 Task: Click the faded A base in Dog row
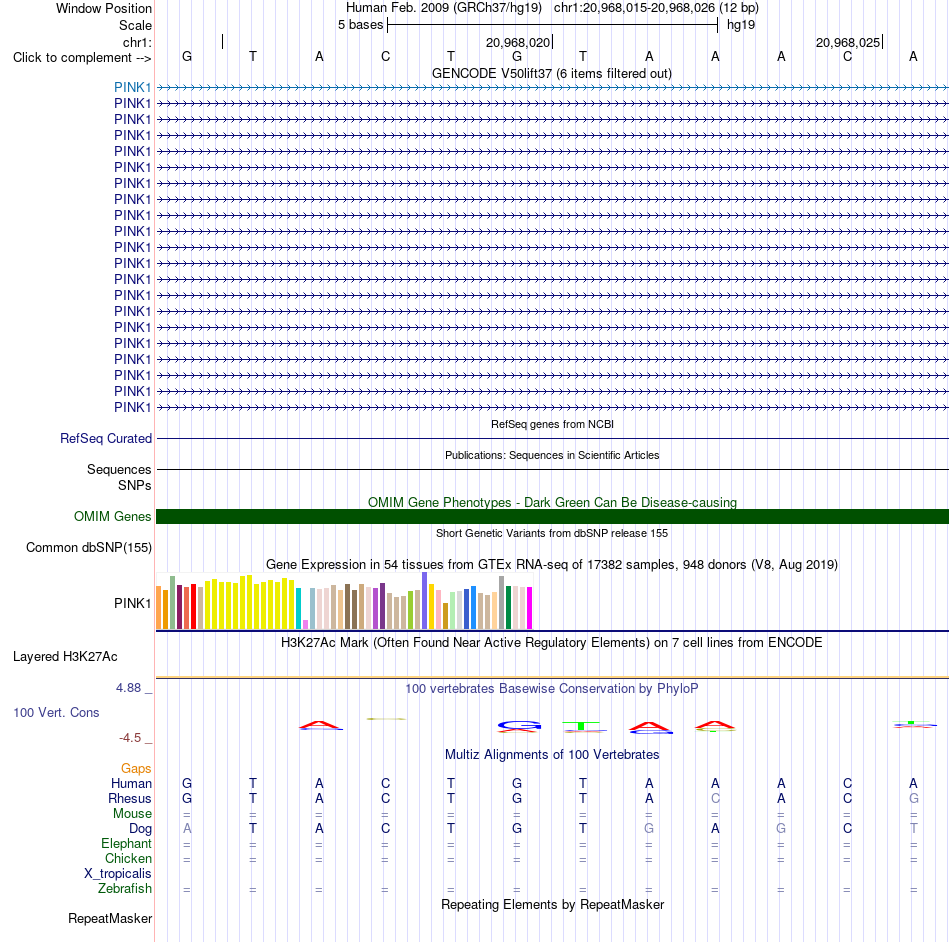[x=187, y=828]
